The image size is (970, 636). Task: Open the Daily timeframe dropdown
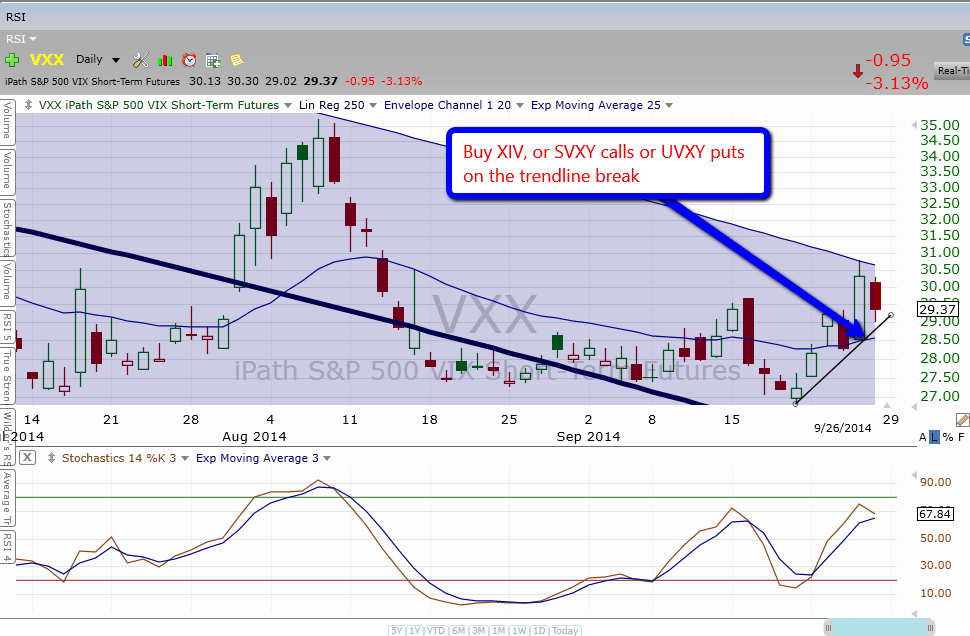[98, 60]
